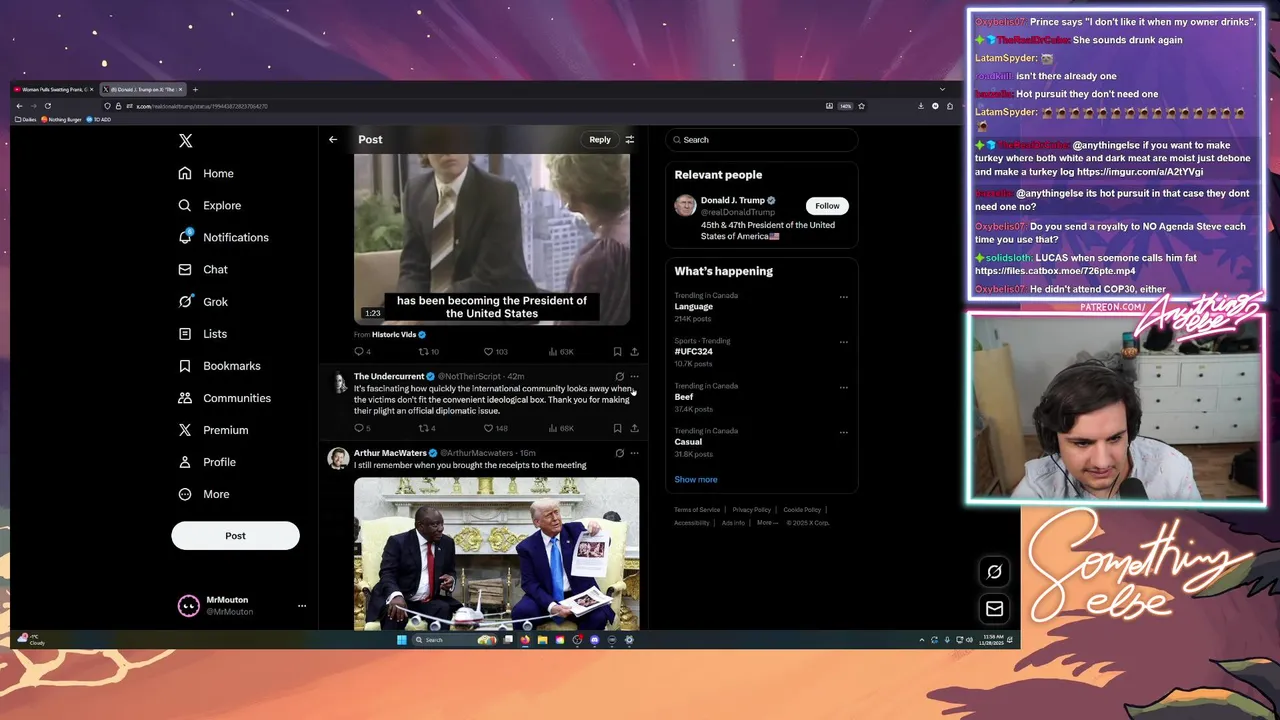Viewport: 1280px width, 720px height.
Task: Open Donald J. Trump profile name
Action: pyautogui.click(x=733, y=200)
